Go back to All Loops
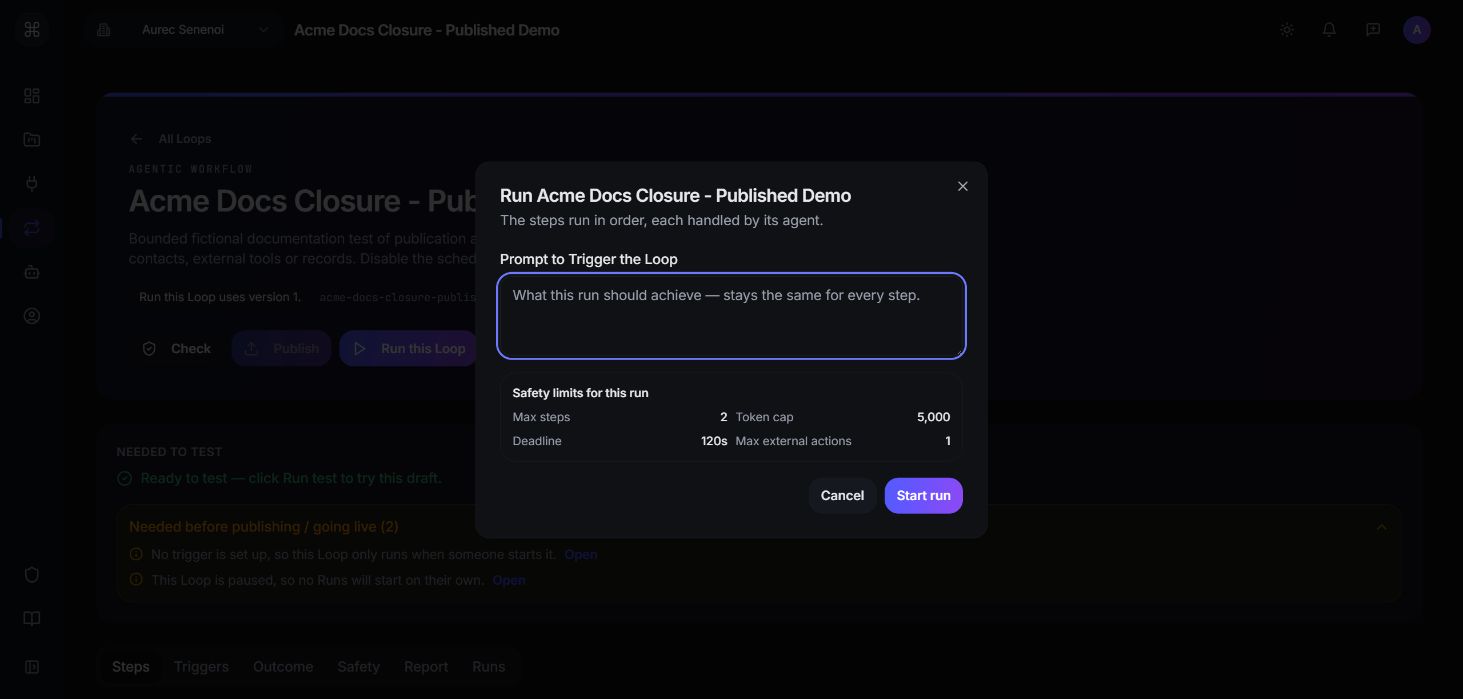Screen dimensions: 1463x699 click(185, 139)
